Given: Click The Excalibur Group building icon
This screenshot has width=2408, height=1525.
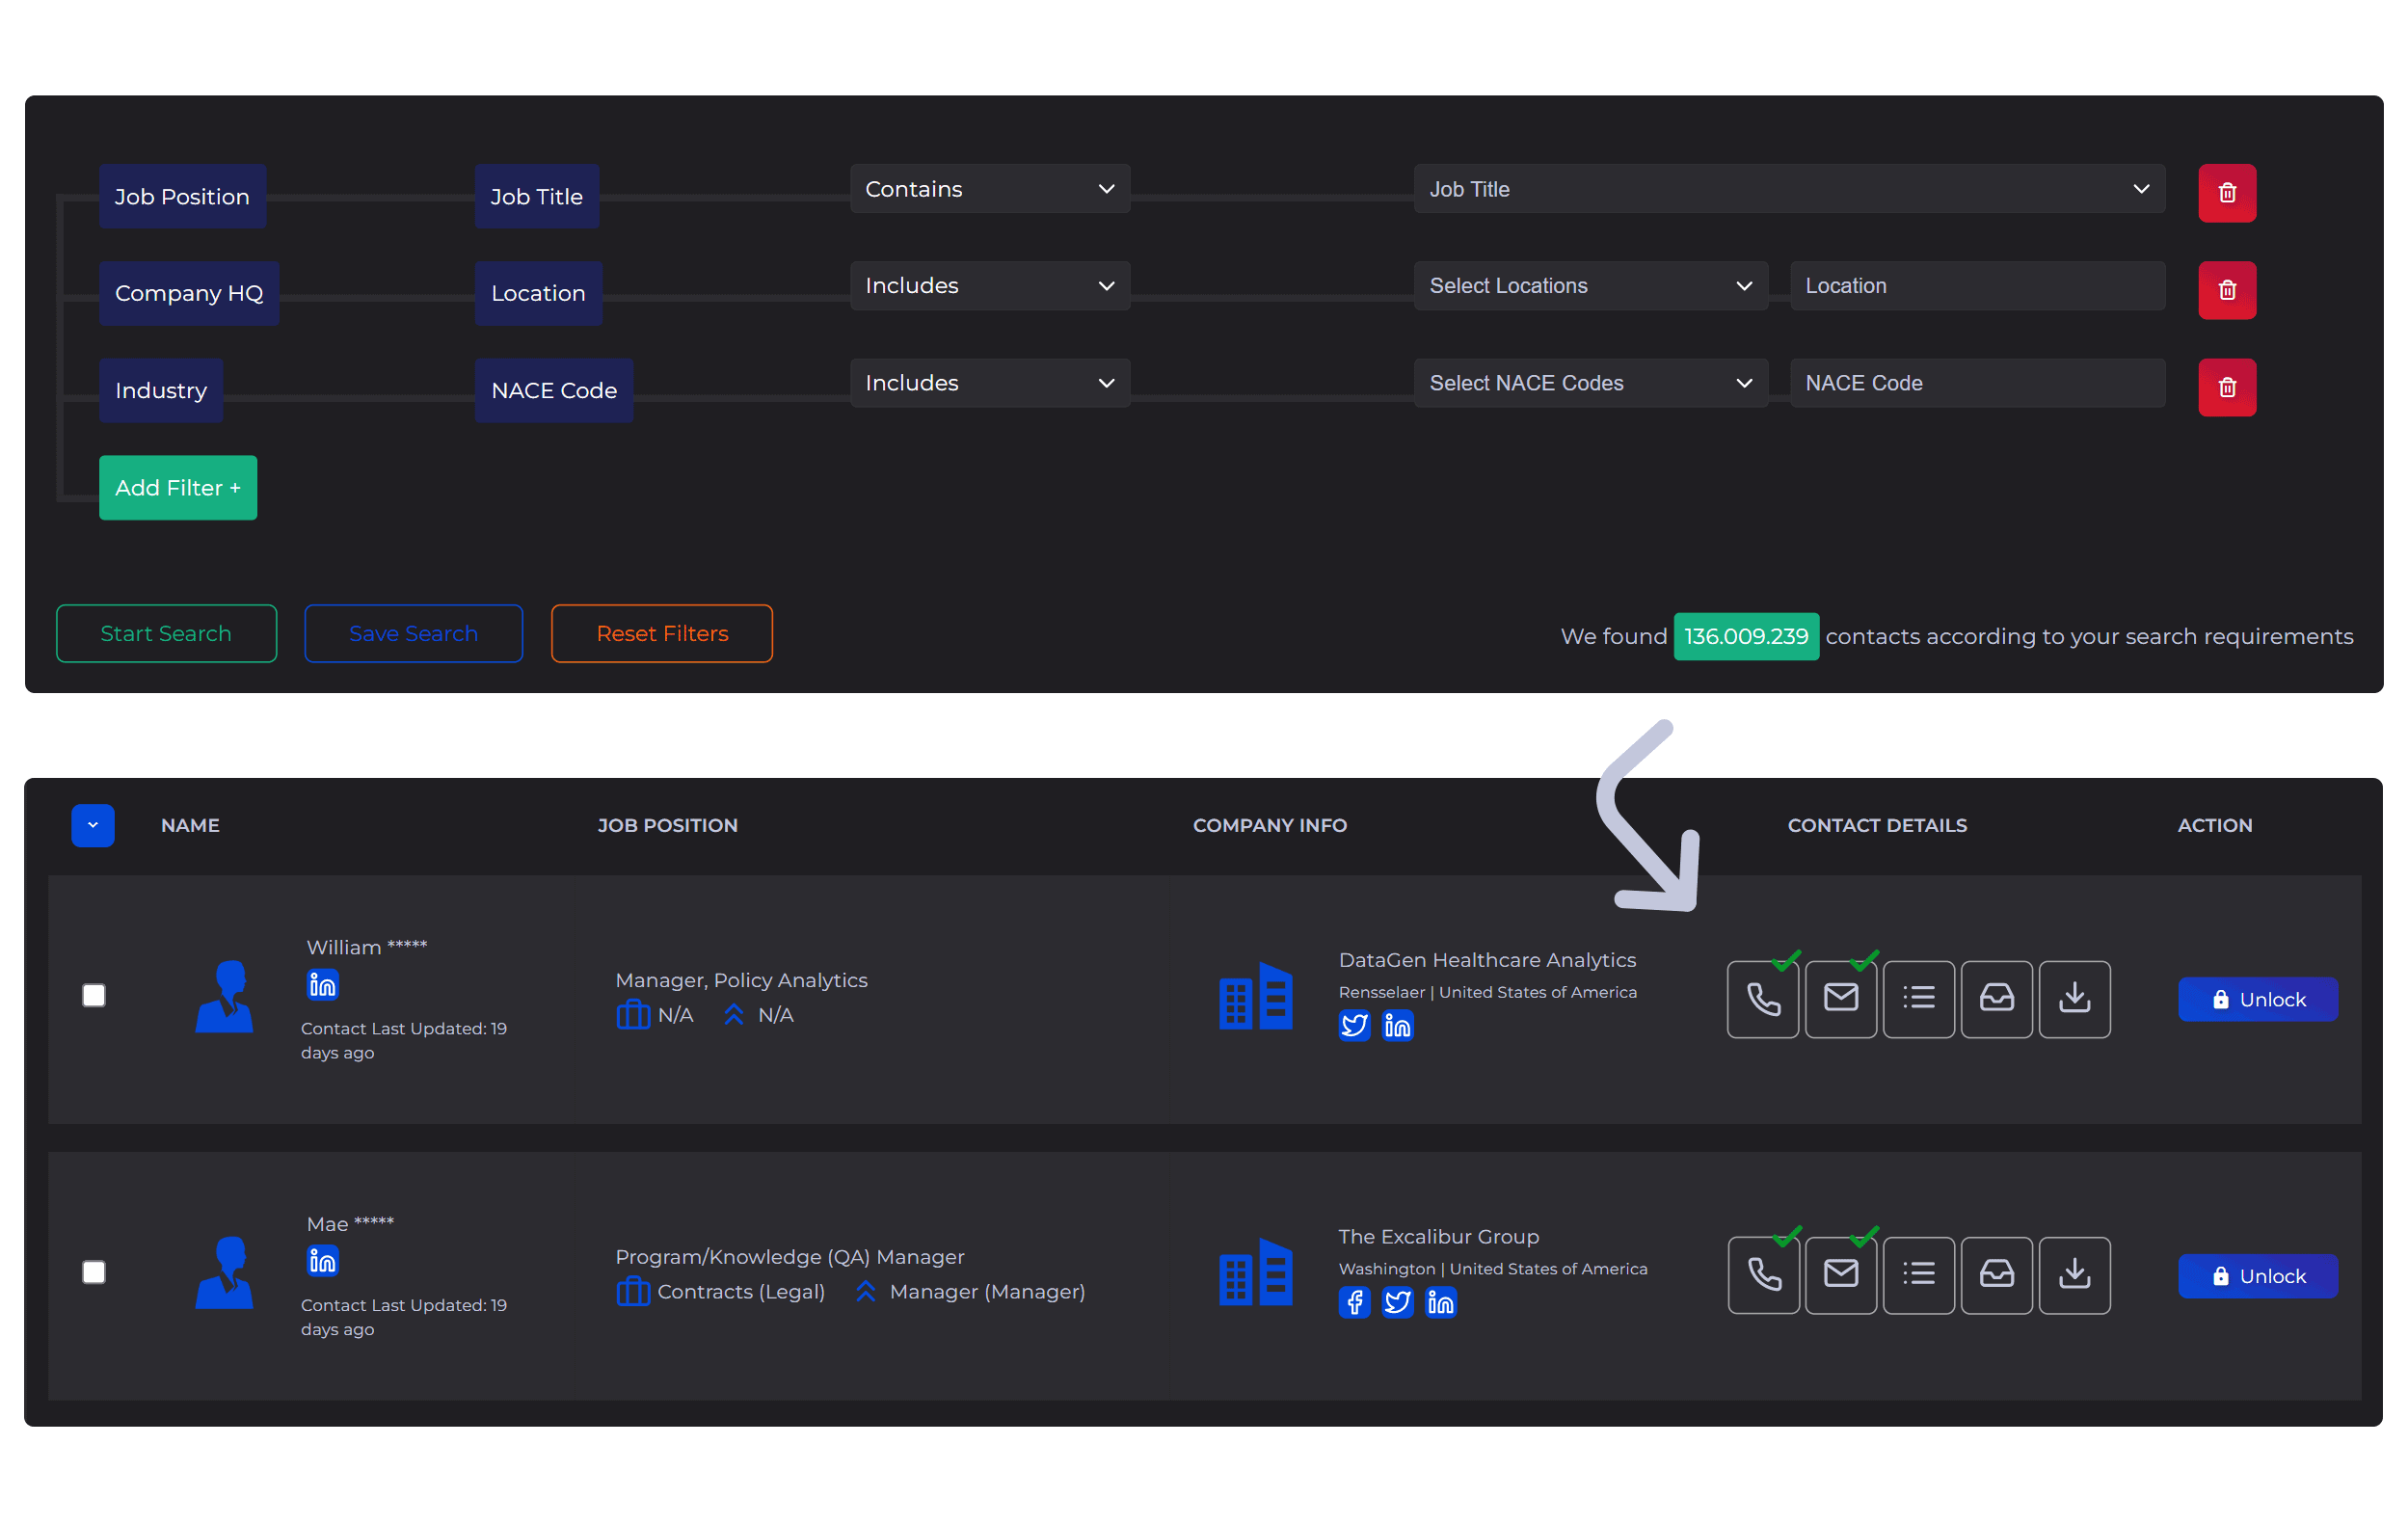Looking at the screenshot, I should pyautogui.click(x=1255, y=1272).
